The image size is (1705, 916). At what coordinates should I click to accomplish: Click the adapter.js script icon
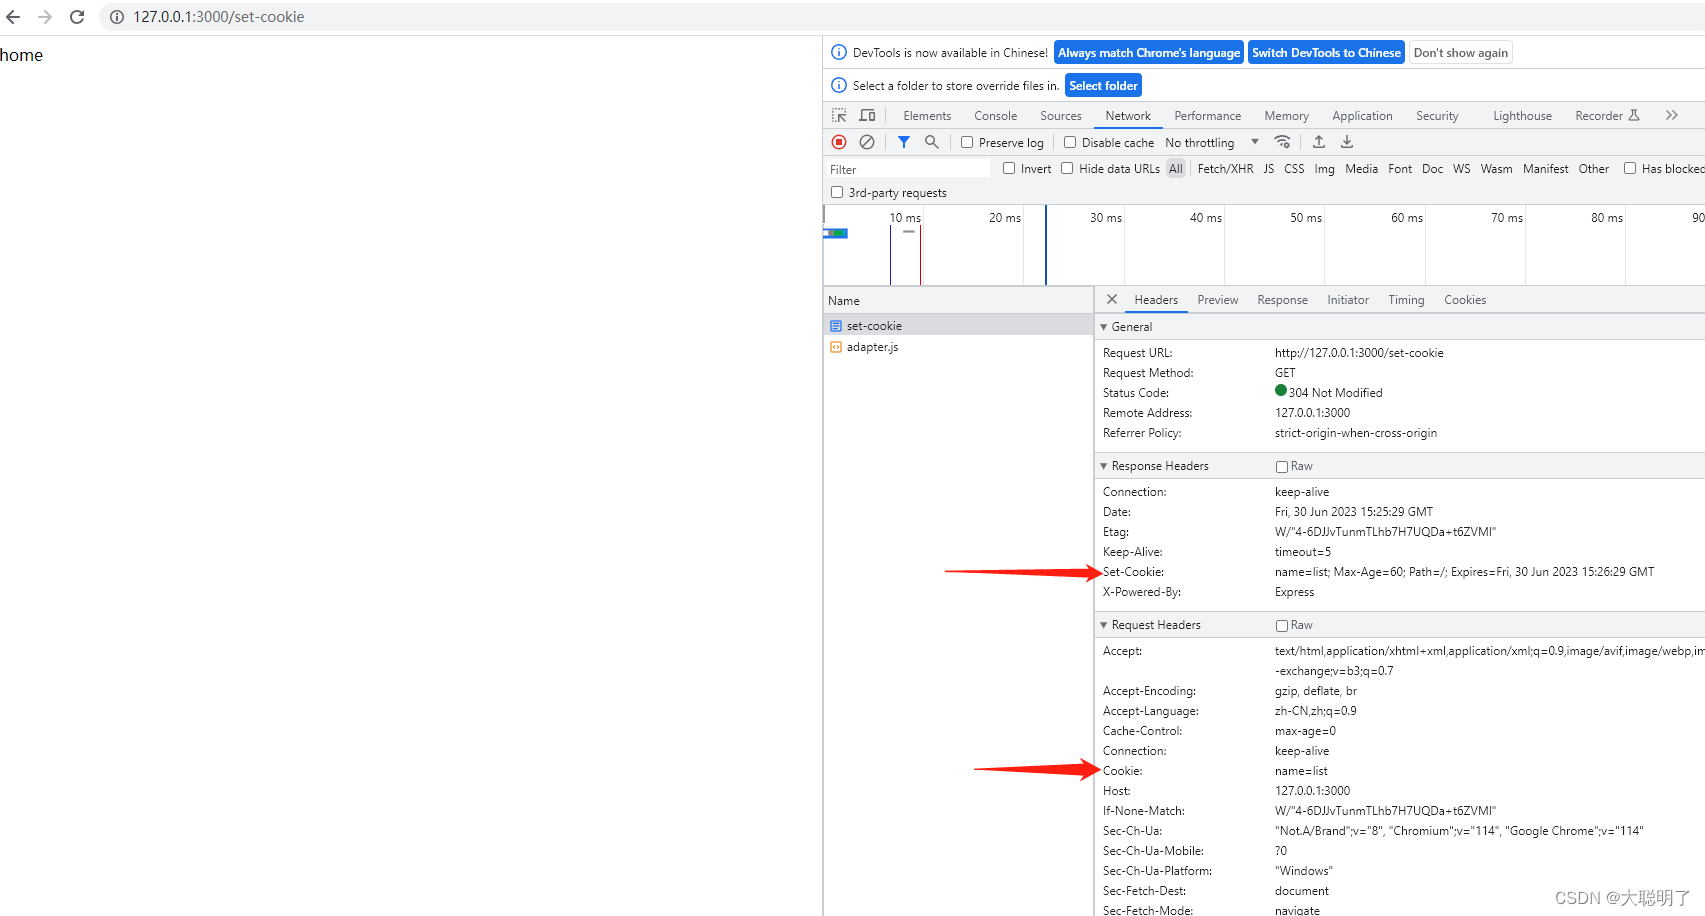(836, 347)
